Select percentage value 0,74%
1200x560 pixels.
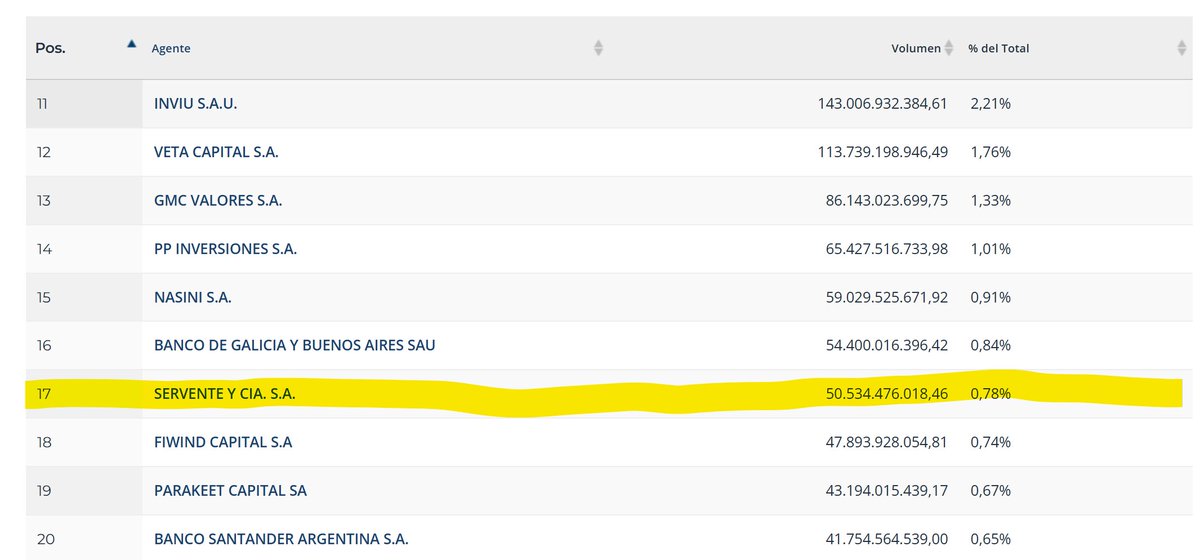tap(990, 442)
